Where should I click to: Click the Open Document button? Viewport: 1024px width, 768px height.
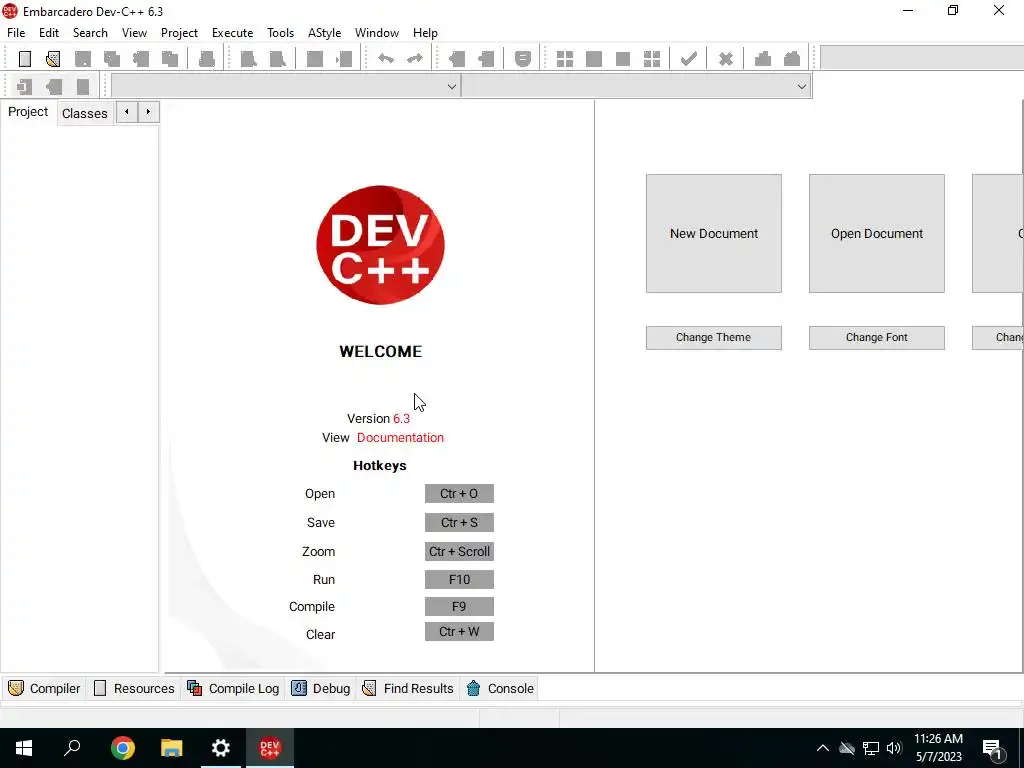[877, 233]
